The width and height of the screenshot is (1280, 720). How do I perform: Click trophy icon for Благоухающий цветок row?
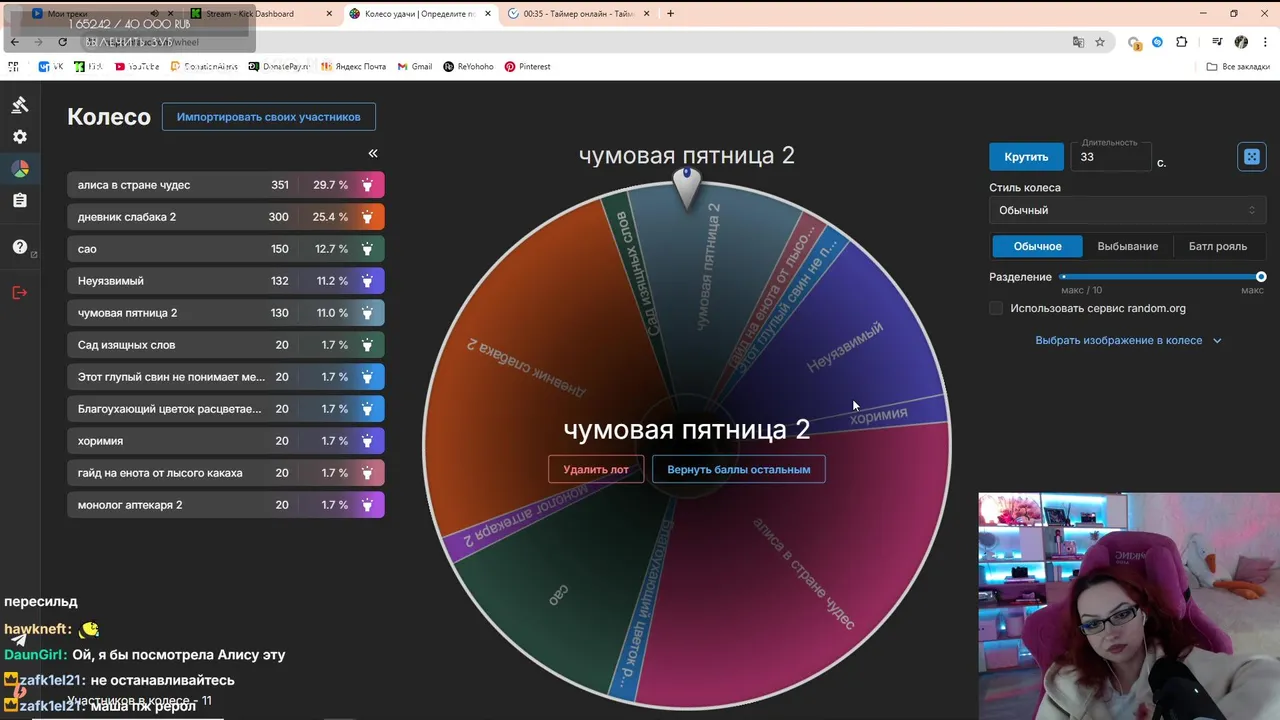click(x=368, y=409)
